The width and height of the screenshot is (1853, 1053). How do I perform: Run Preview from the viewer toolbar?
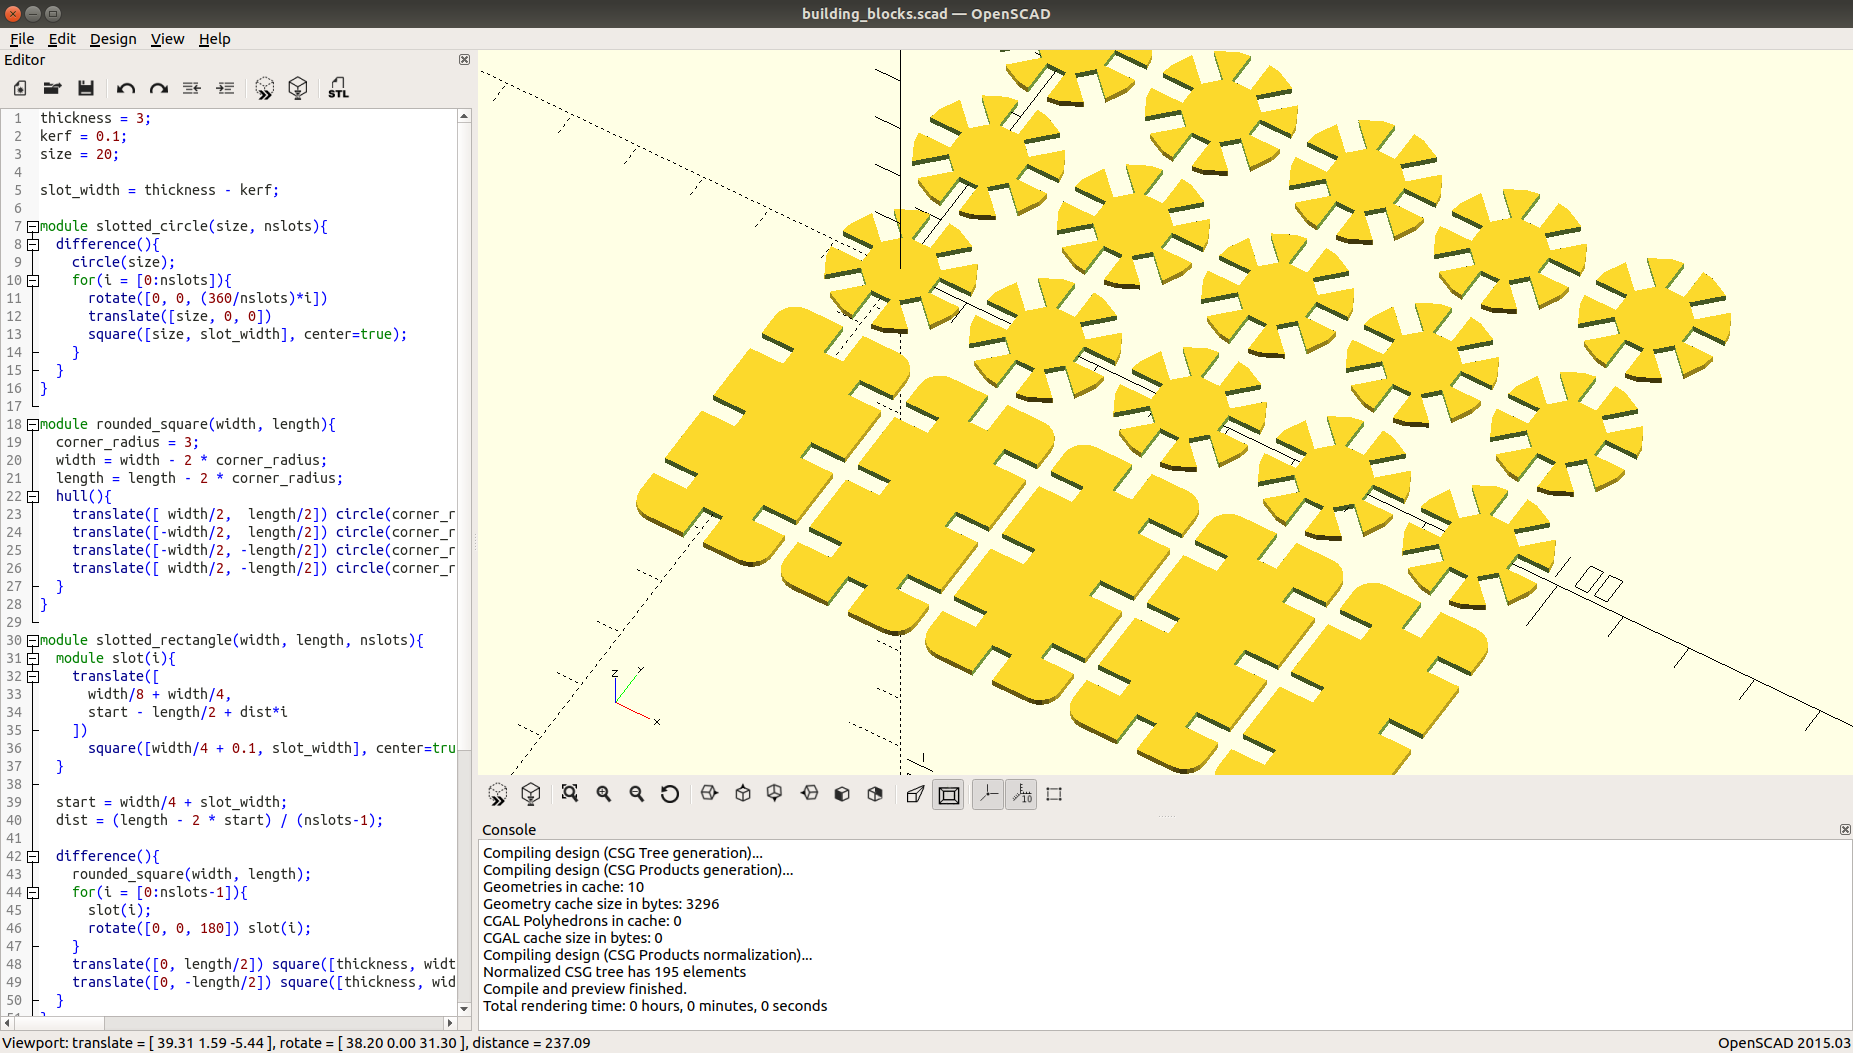pos(497,794)
